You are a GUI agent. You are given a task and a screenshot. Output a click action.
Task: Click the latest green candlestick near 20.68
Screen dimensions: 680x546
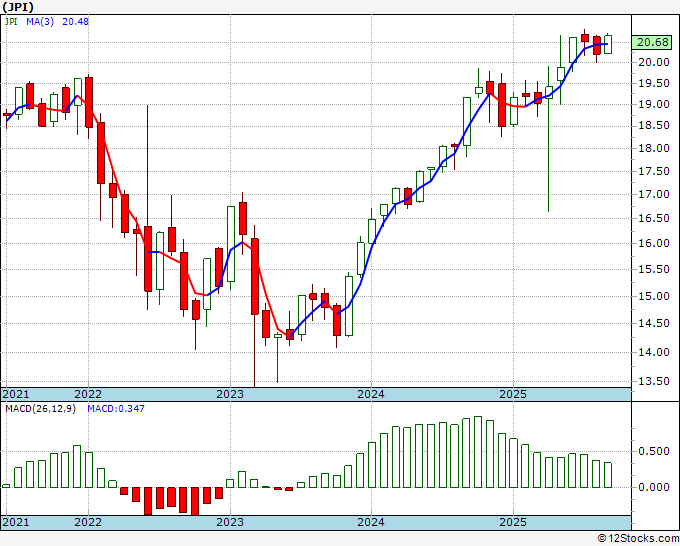[608, 44]
